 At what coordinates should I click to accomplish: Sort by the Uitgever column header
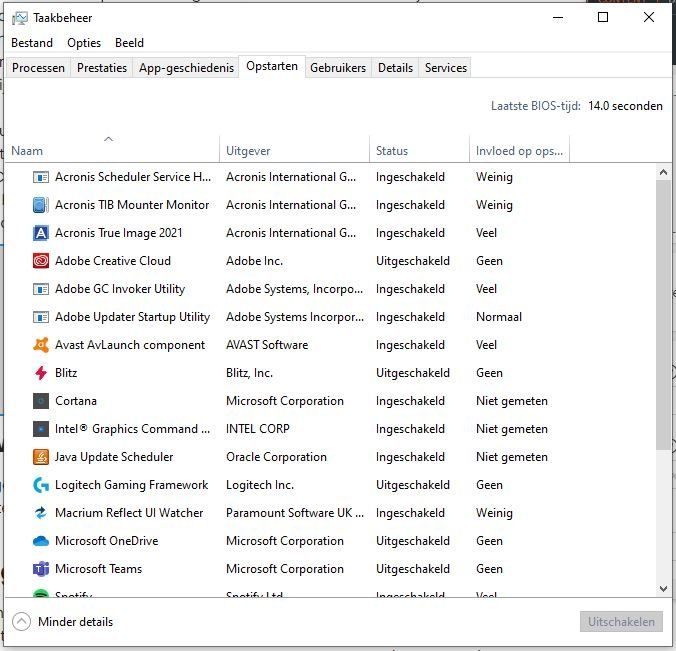click(x=295, y=151)
